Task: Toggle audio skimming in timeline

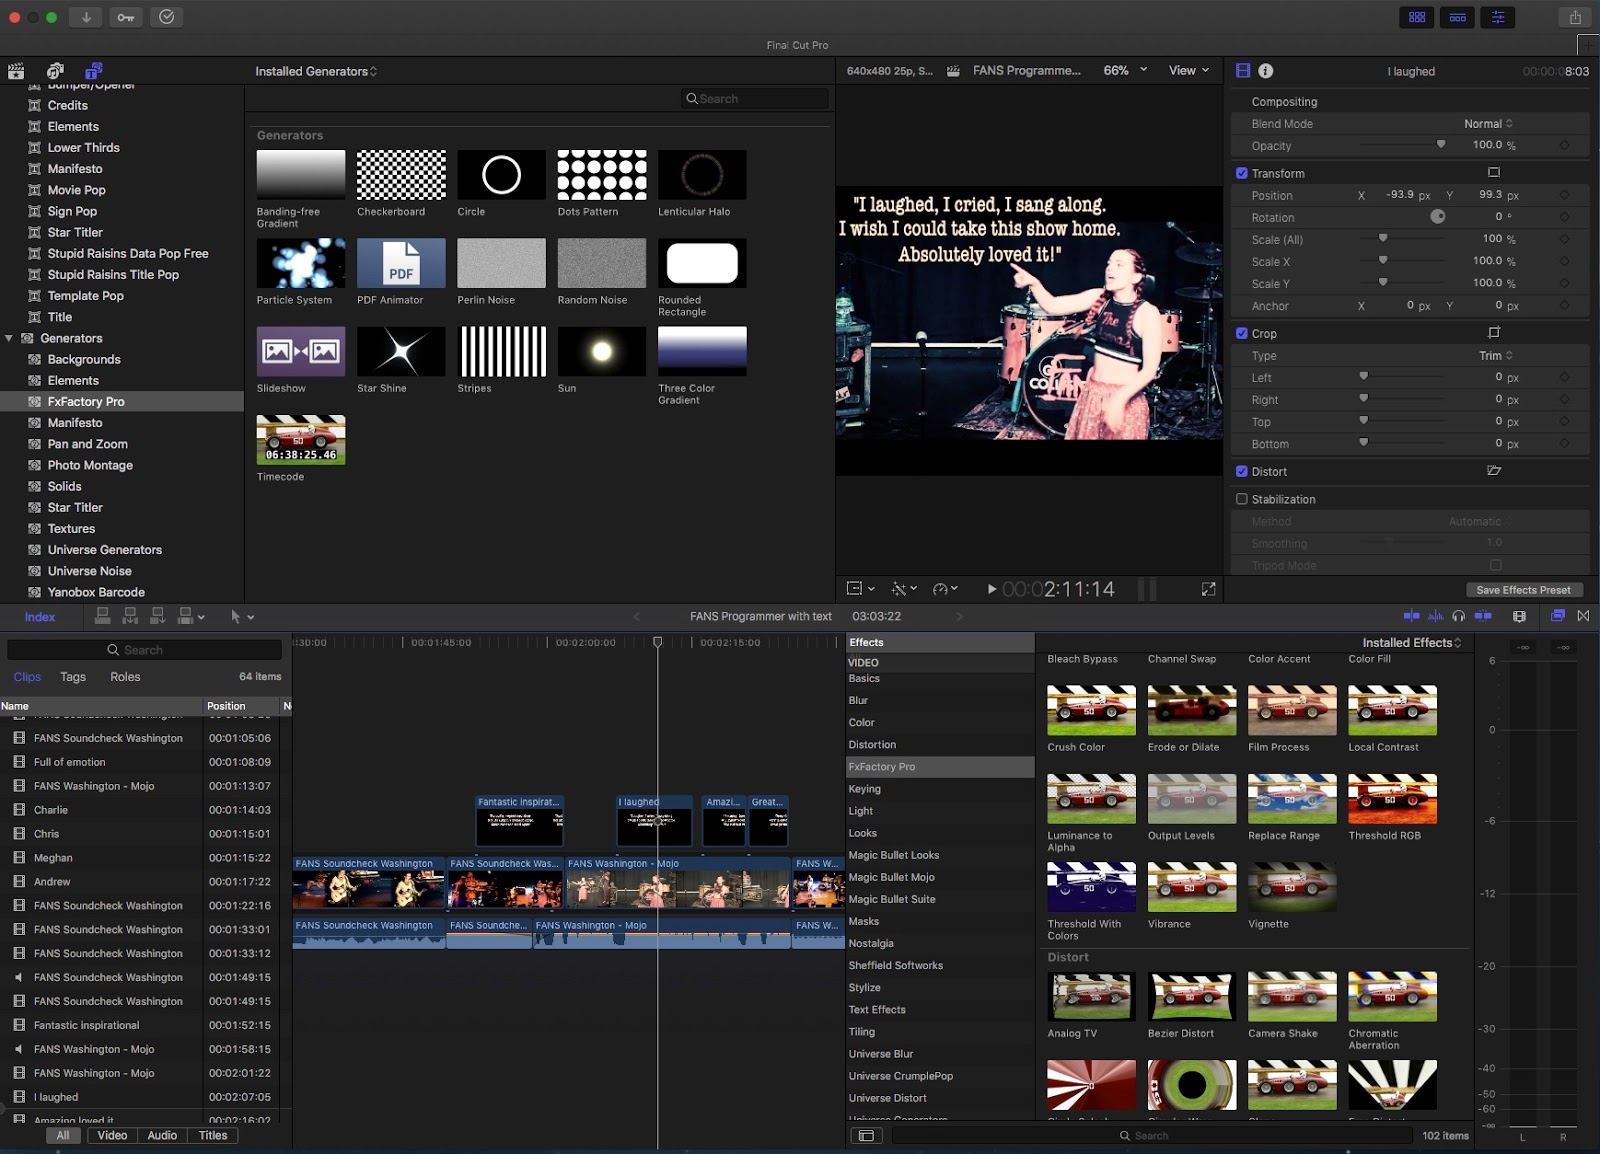Action: (x=1435, y=616)
